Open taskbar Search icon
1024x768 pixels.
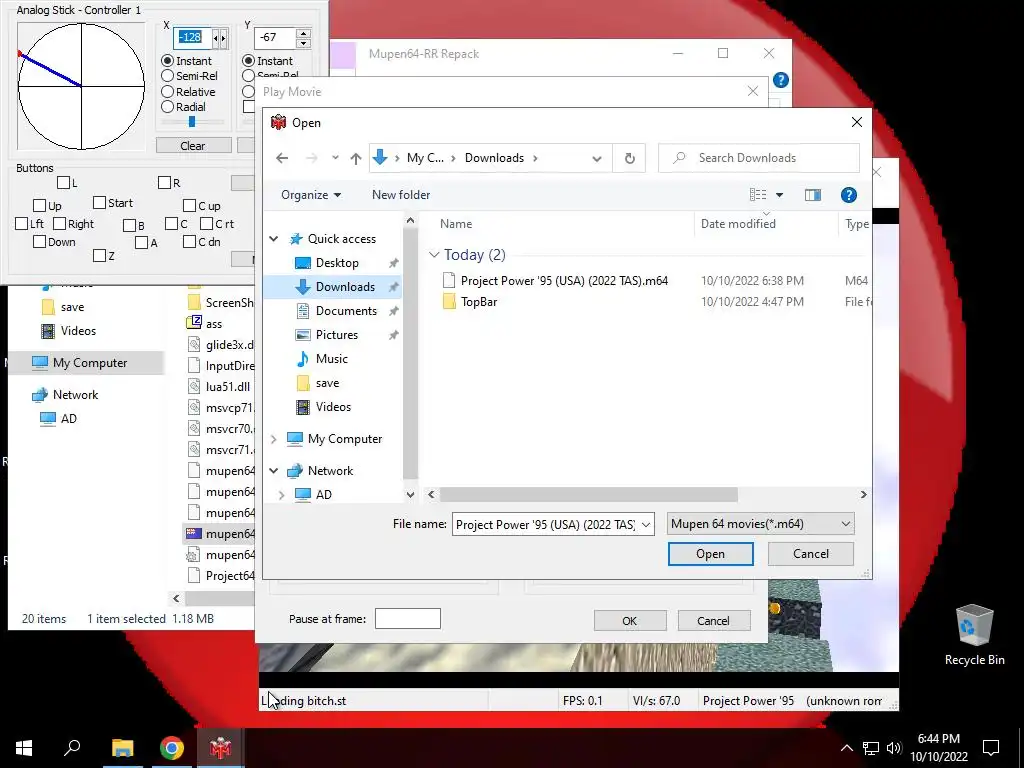click(x=72, y=748)
